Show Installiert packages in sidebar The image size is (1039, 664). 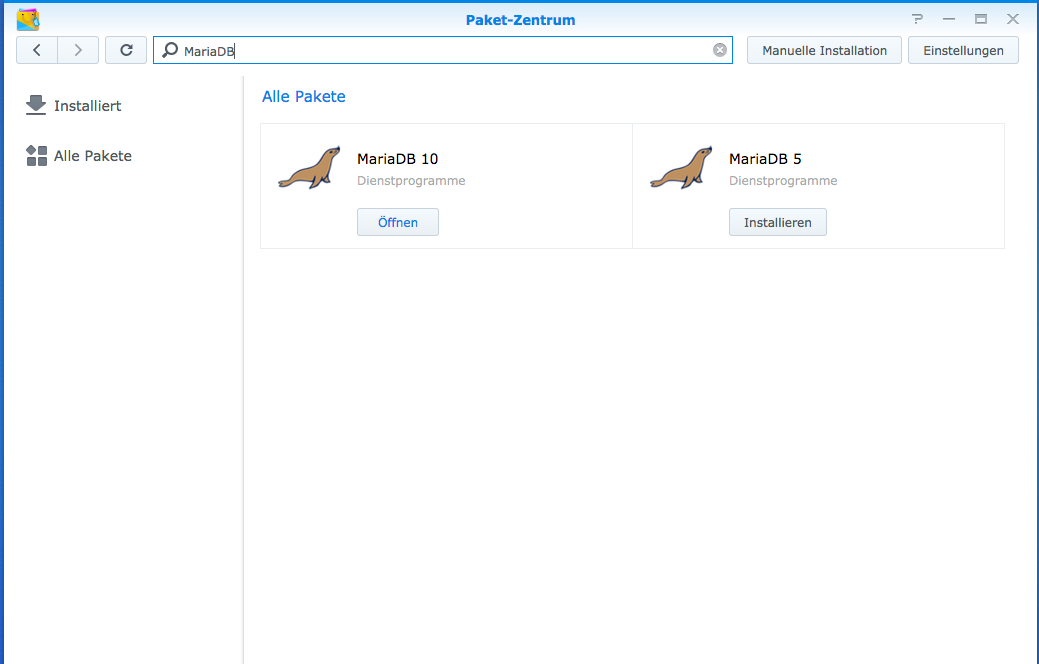[87, 106]
